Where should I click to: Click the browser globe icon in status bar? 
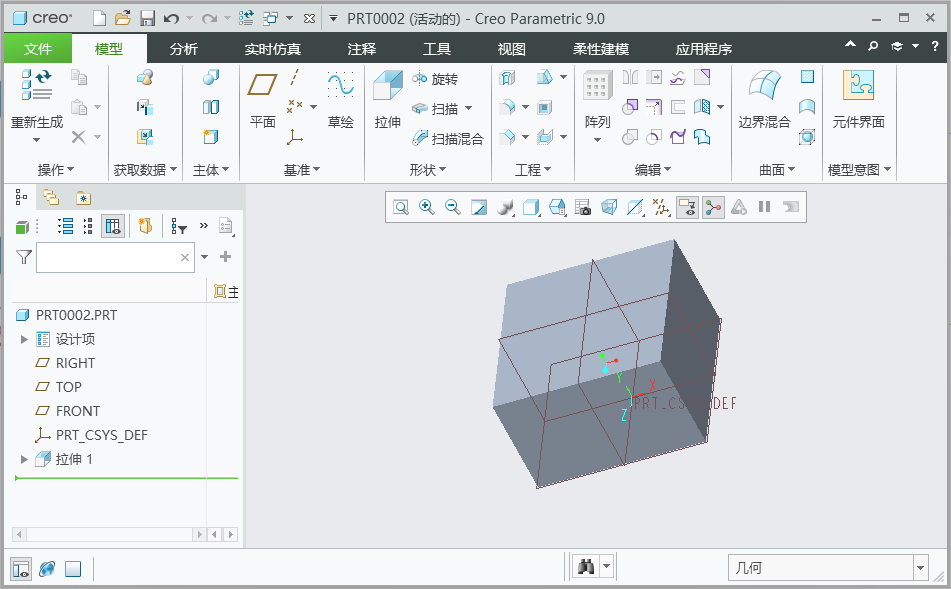point(47,569)
